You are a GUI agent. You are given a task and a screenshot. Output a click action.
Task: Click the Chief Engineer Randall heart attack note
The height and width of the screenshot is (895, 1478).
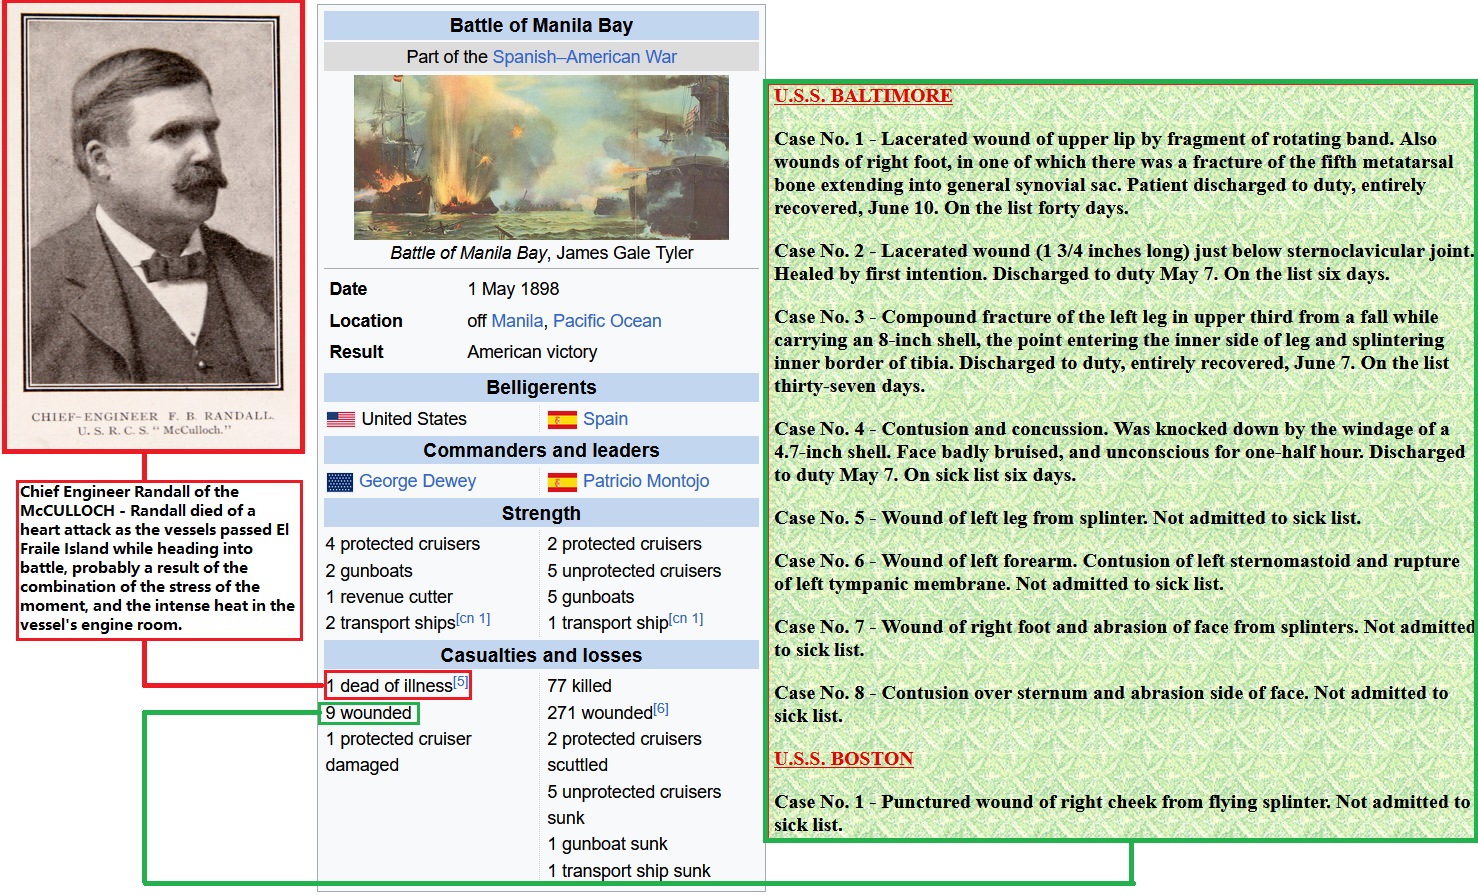coord(158,558)
